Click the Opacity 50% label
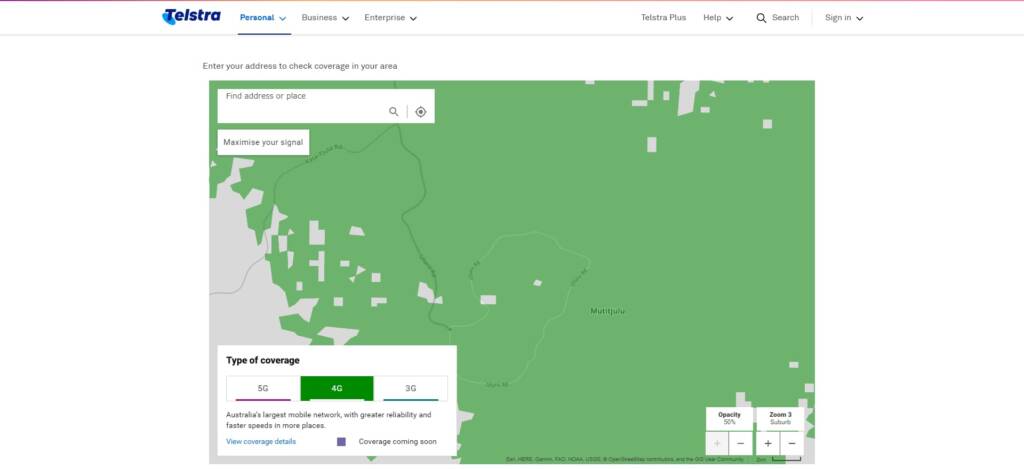Image resolution: width=1024 pixels, height=469 pixels. (729, 418)
